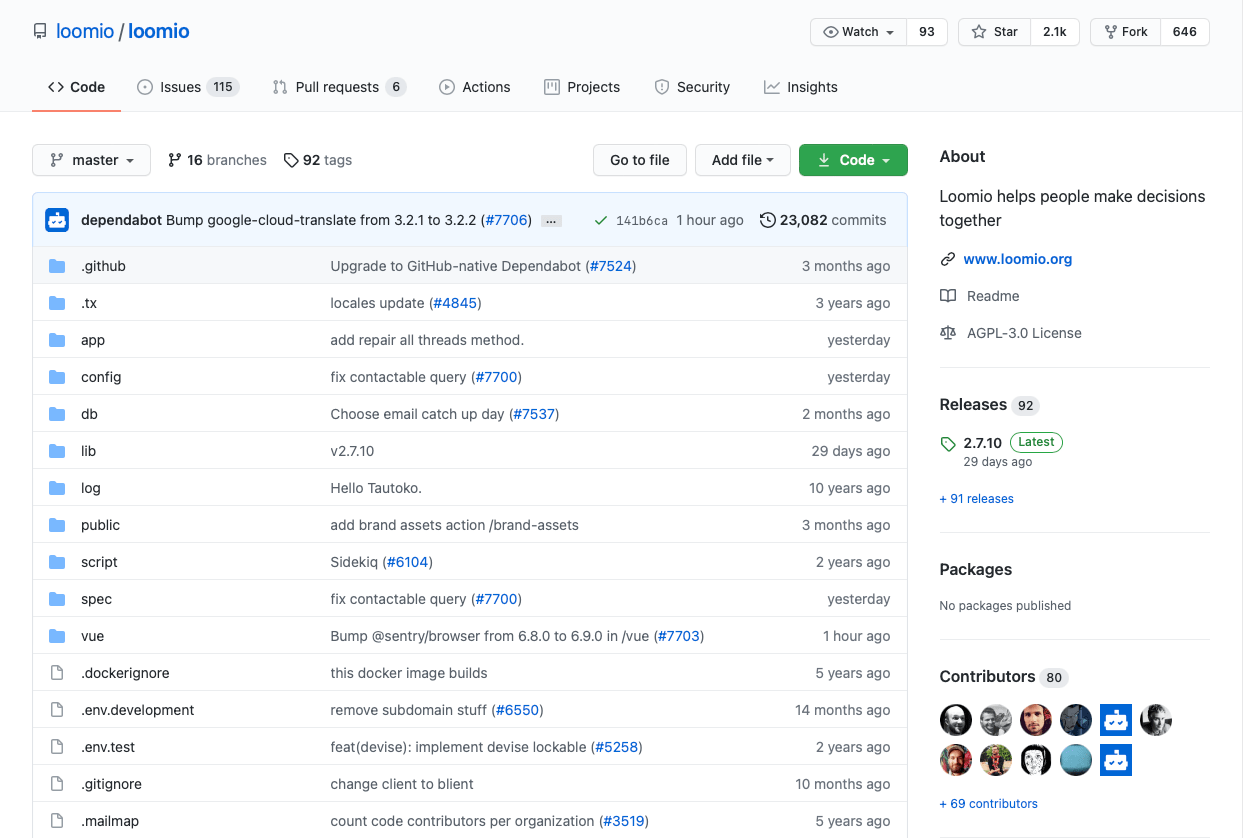Viewport: 1243px width, 838px height.
Task: Fork the loomio repository
Action: tap(1125, 32)
